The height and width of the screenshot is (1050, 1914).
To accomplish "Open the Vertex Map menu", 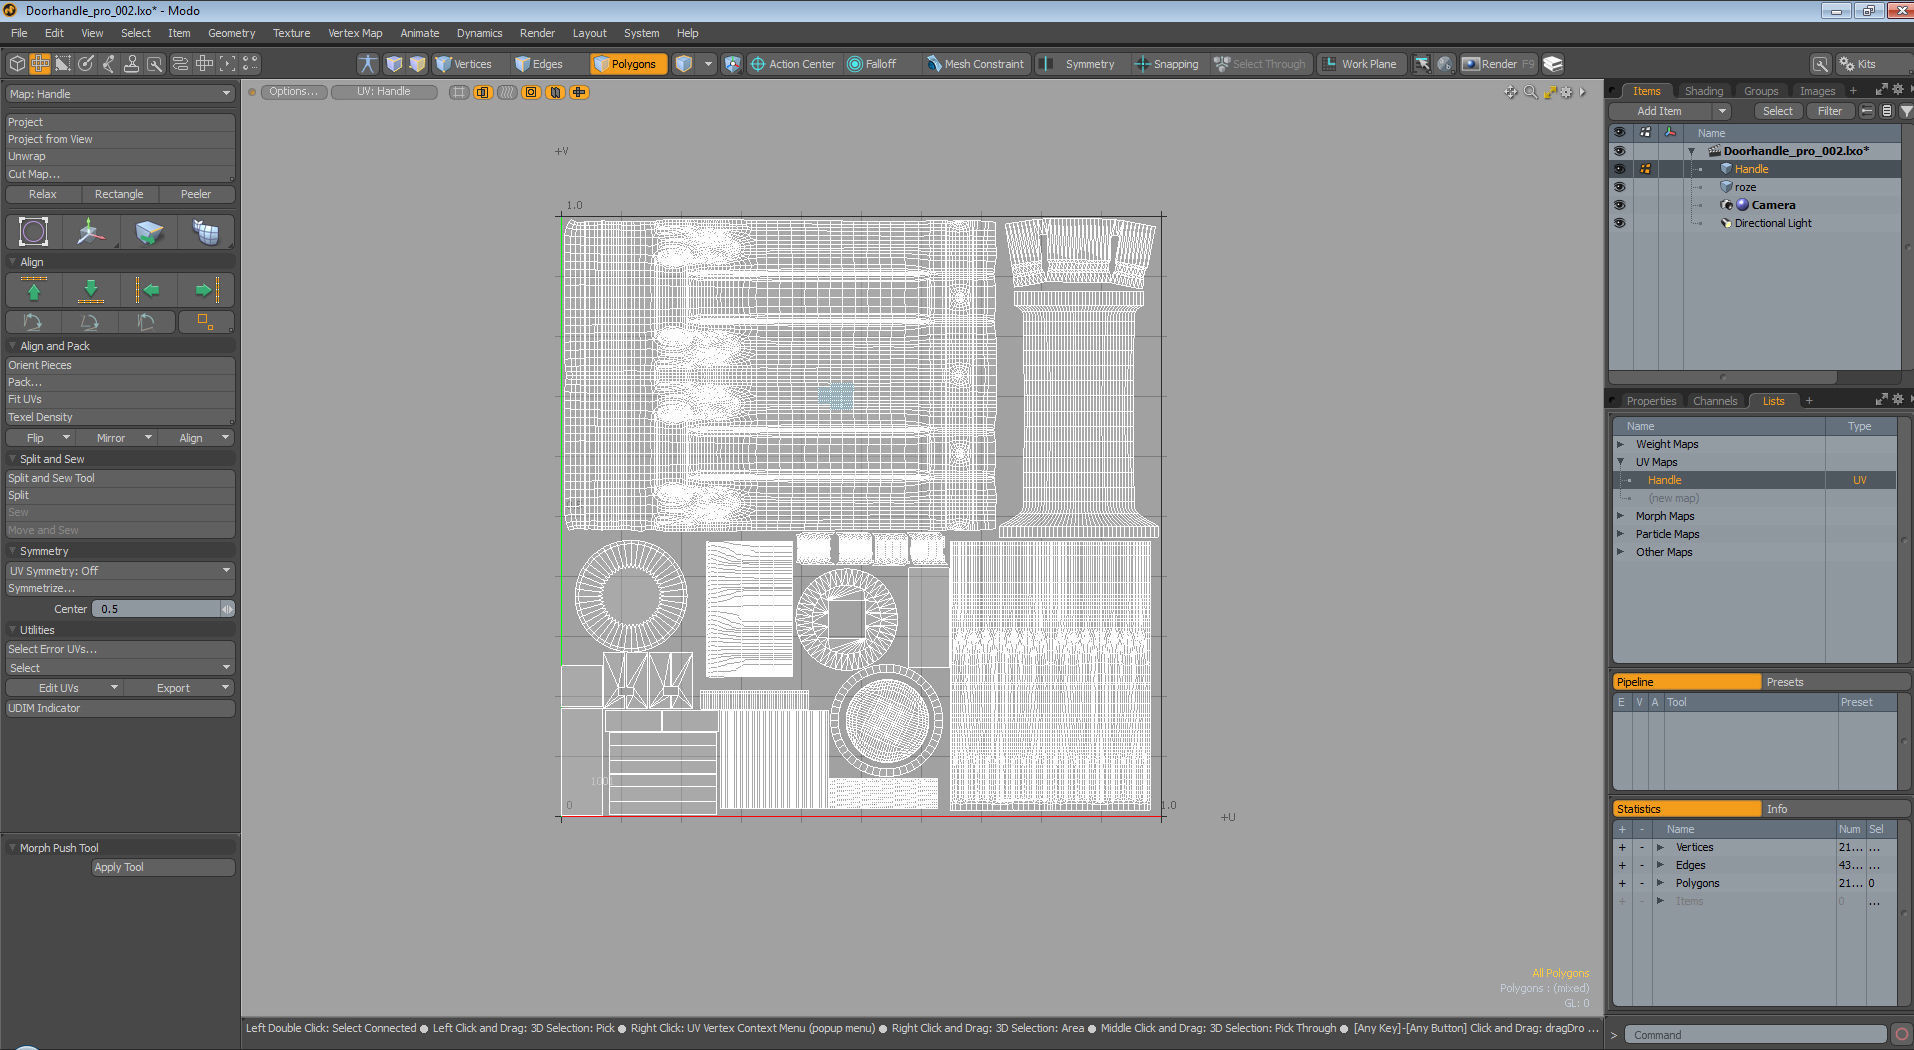I will (x=355, y=33).
